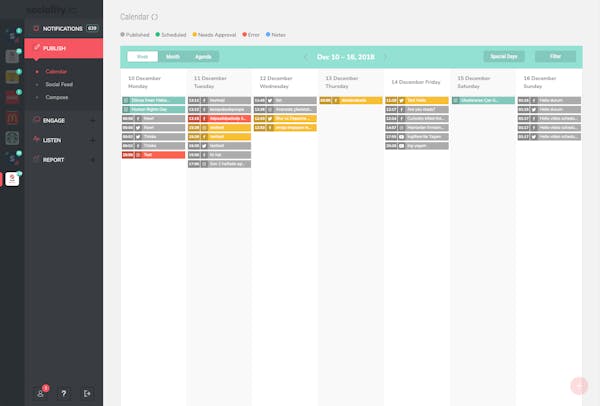This screenshot has height=406, width=600.
Task: Open the Compose page
Action: [57, 97]
